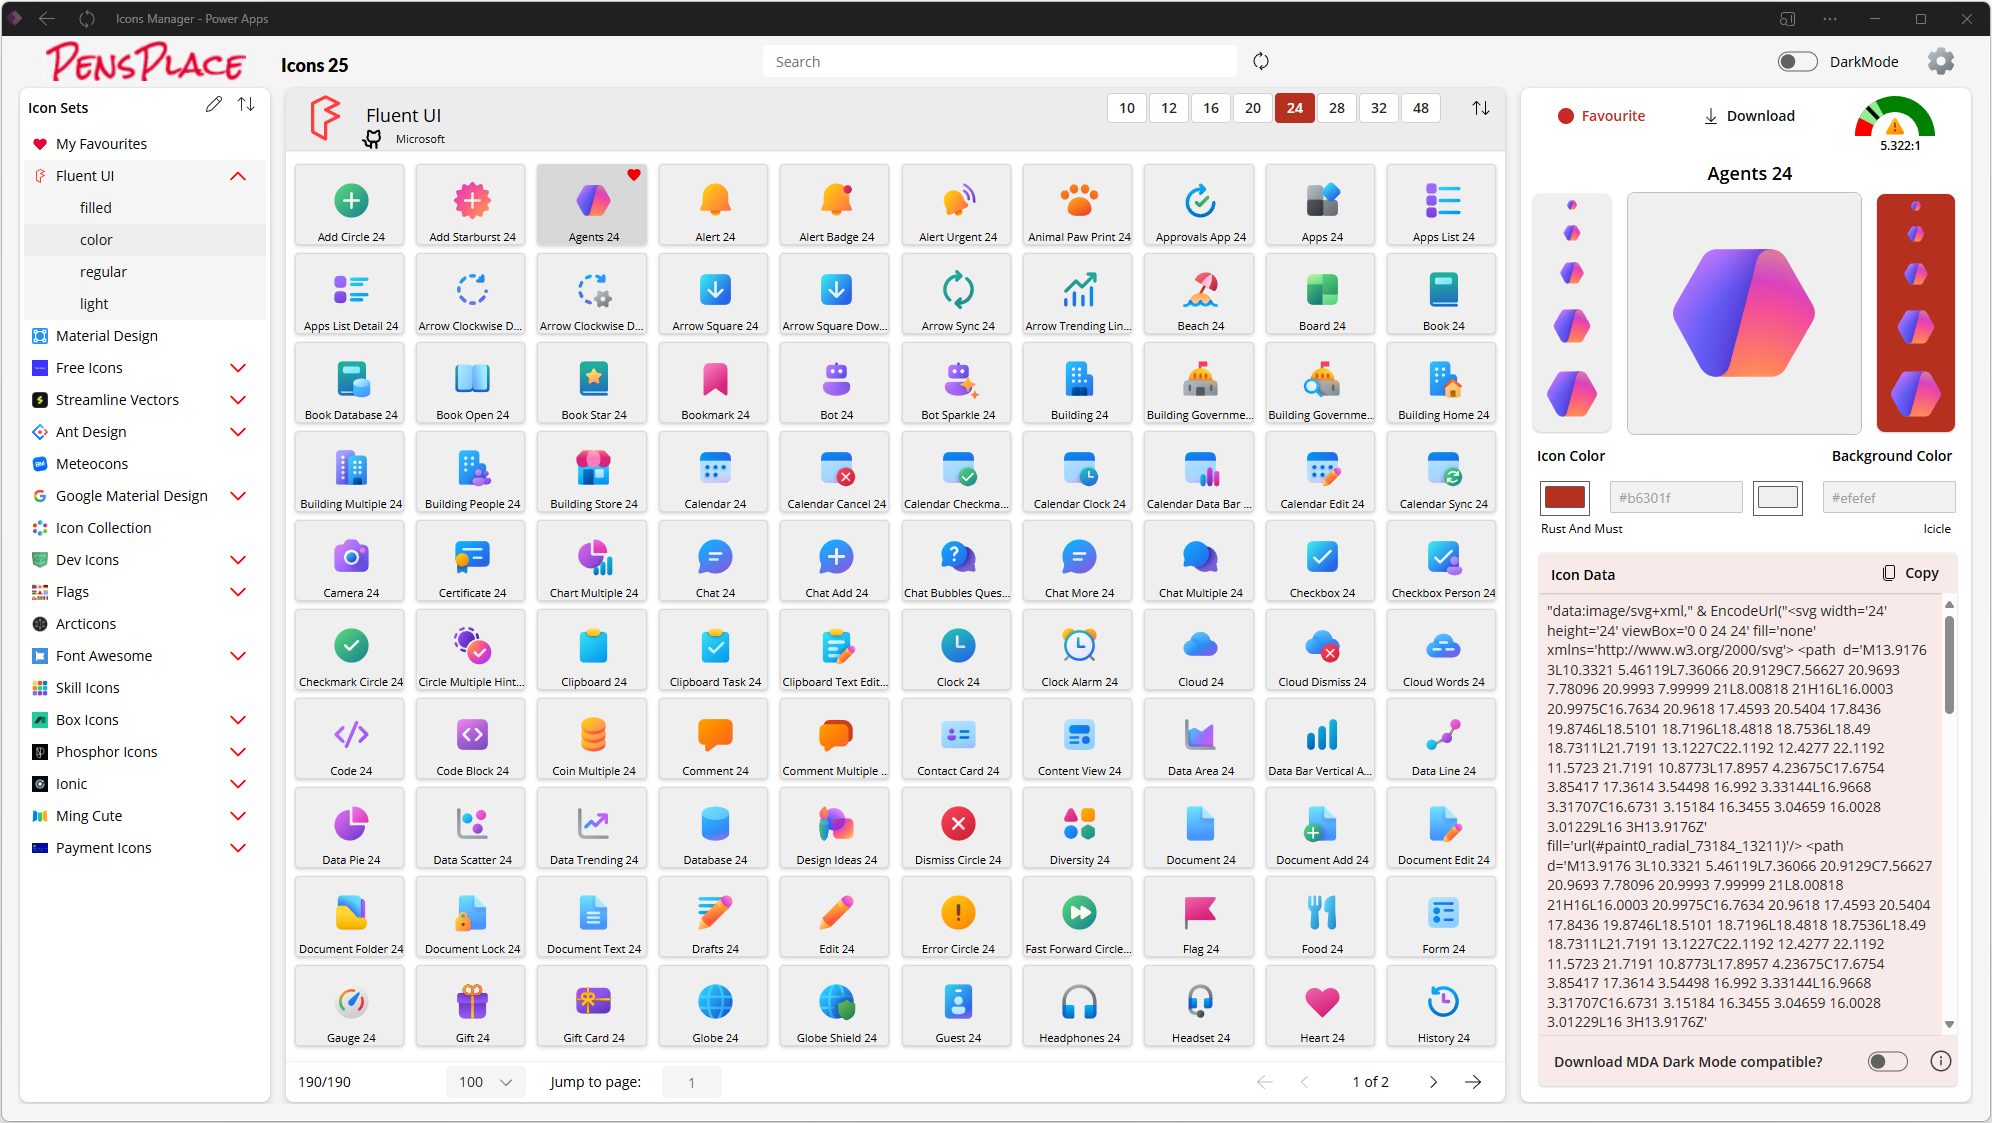Sort the Icon Sets list
The width and height of the screenshot is (1992, 1123).
coord(246,105)
